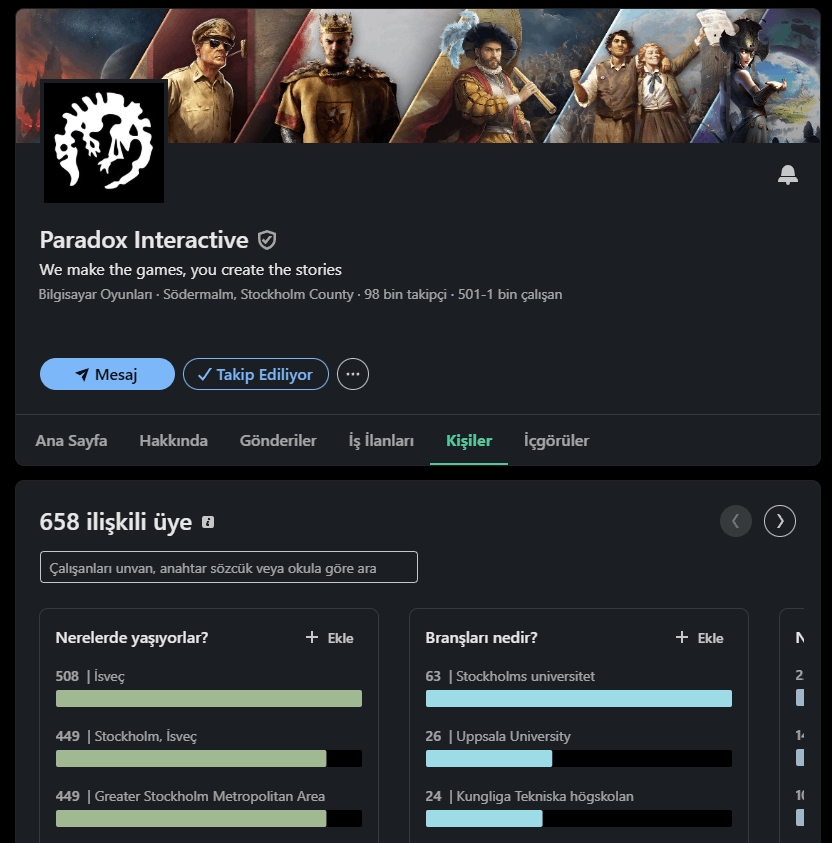Screen dimensions: 832x843
Task: Click the info icon beside 658 ilişkili üye
Action: click(x=208, y=522)
